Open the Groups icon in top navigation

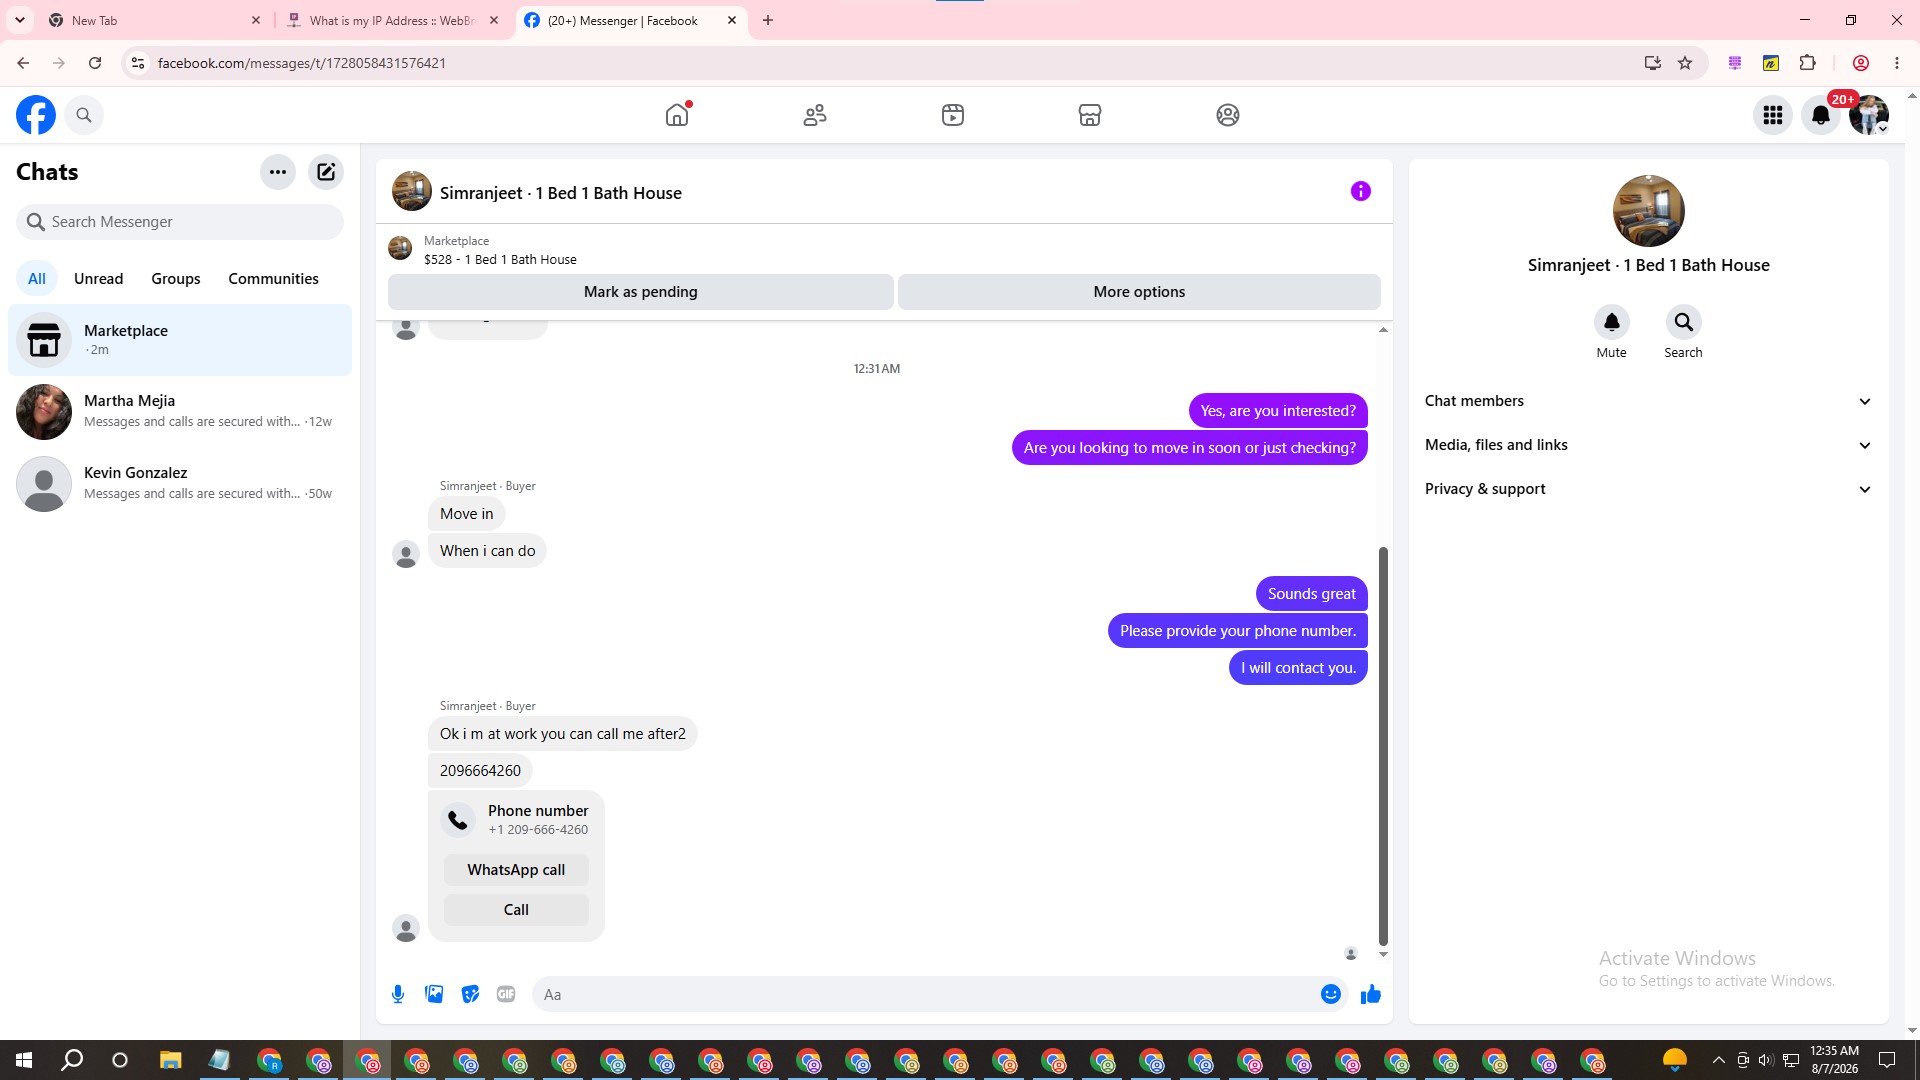click(x=1228, y=115)
